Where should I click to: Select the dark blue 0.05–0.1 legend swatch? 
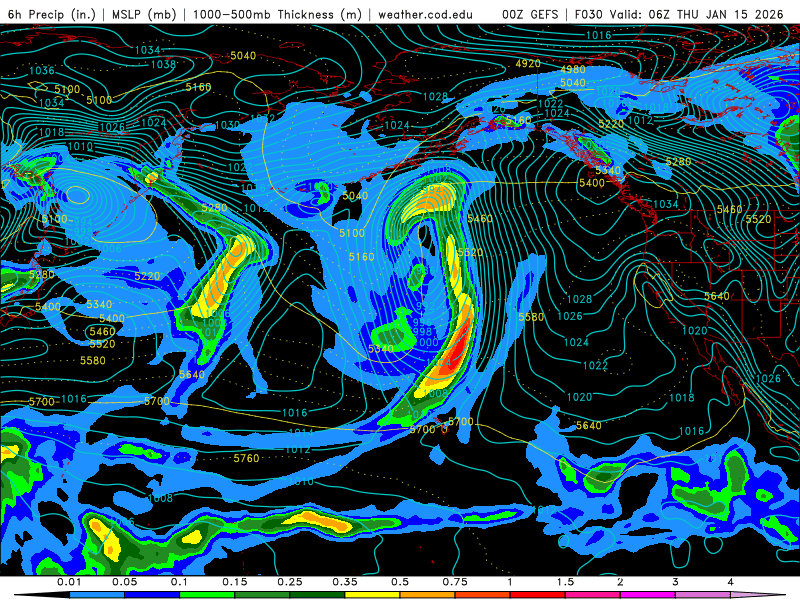point(152,595)
